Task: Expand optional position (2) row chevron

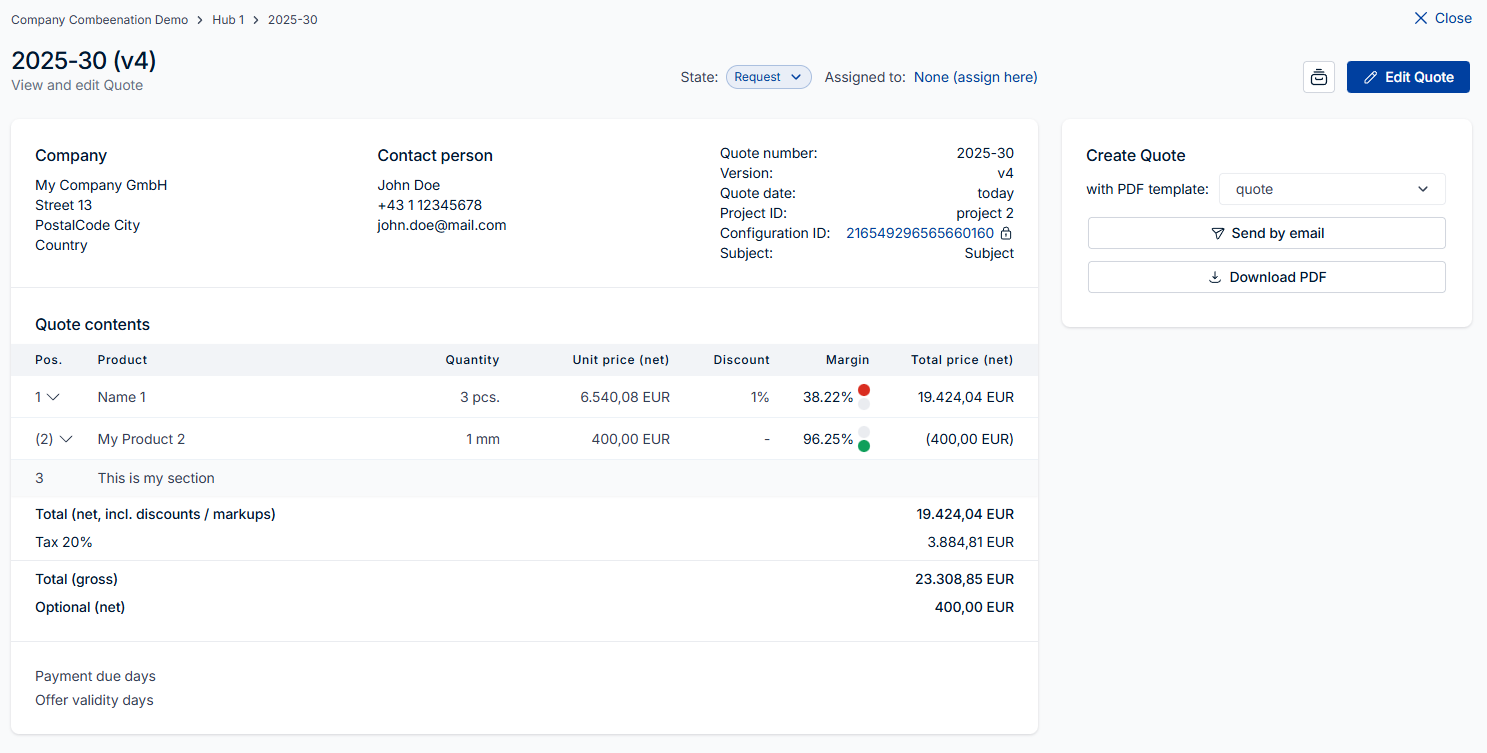Action: tap(66, 439)
